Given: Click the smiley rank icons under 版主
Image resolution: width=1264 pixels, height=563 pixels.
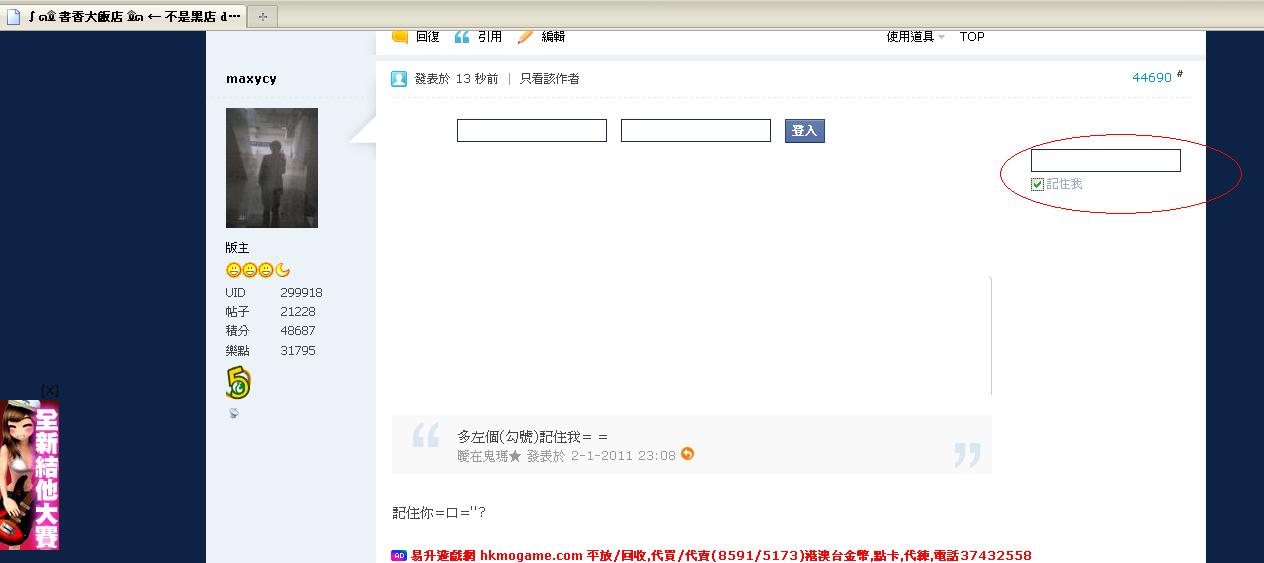Looking at the screenshot, I should tap(258, 270).
